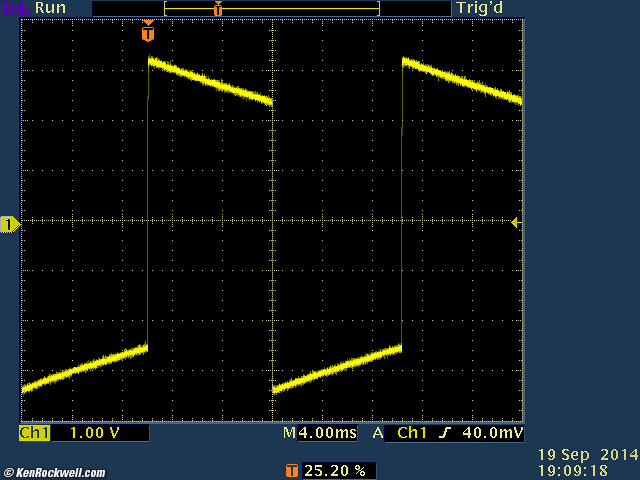Viewport: 640px width, 480px height.
Task: Click the orange T icon beside 25.20 %
Action: [x=292, y=469]
